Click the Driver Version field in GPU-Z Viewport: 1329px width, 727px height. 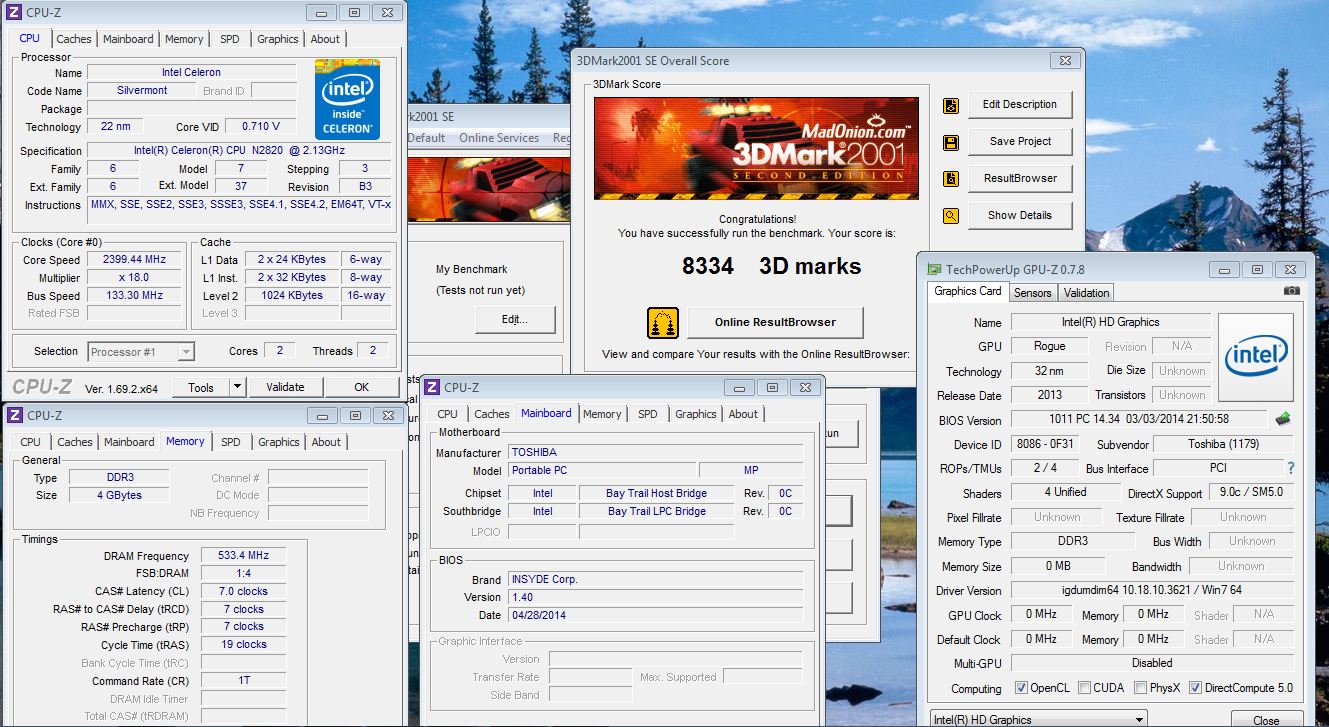(x=1152, y=591)
